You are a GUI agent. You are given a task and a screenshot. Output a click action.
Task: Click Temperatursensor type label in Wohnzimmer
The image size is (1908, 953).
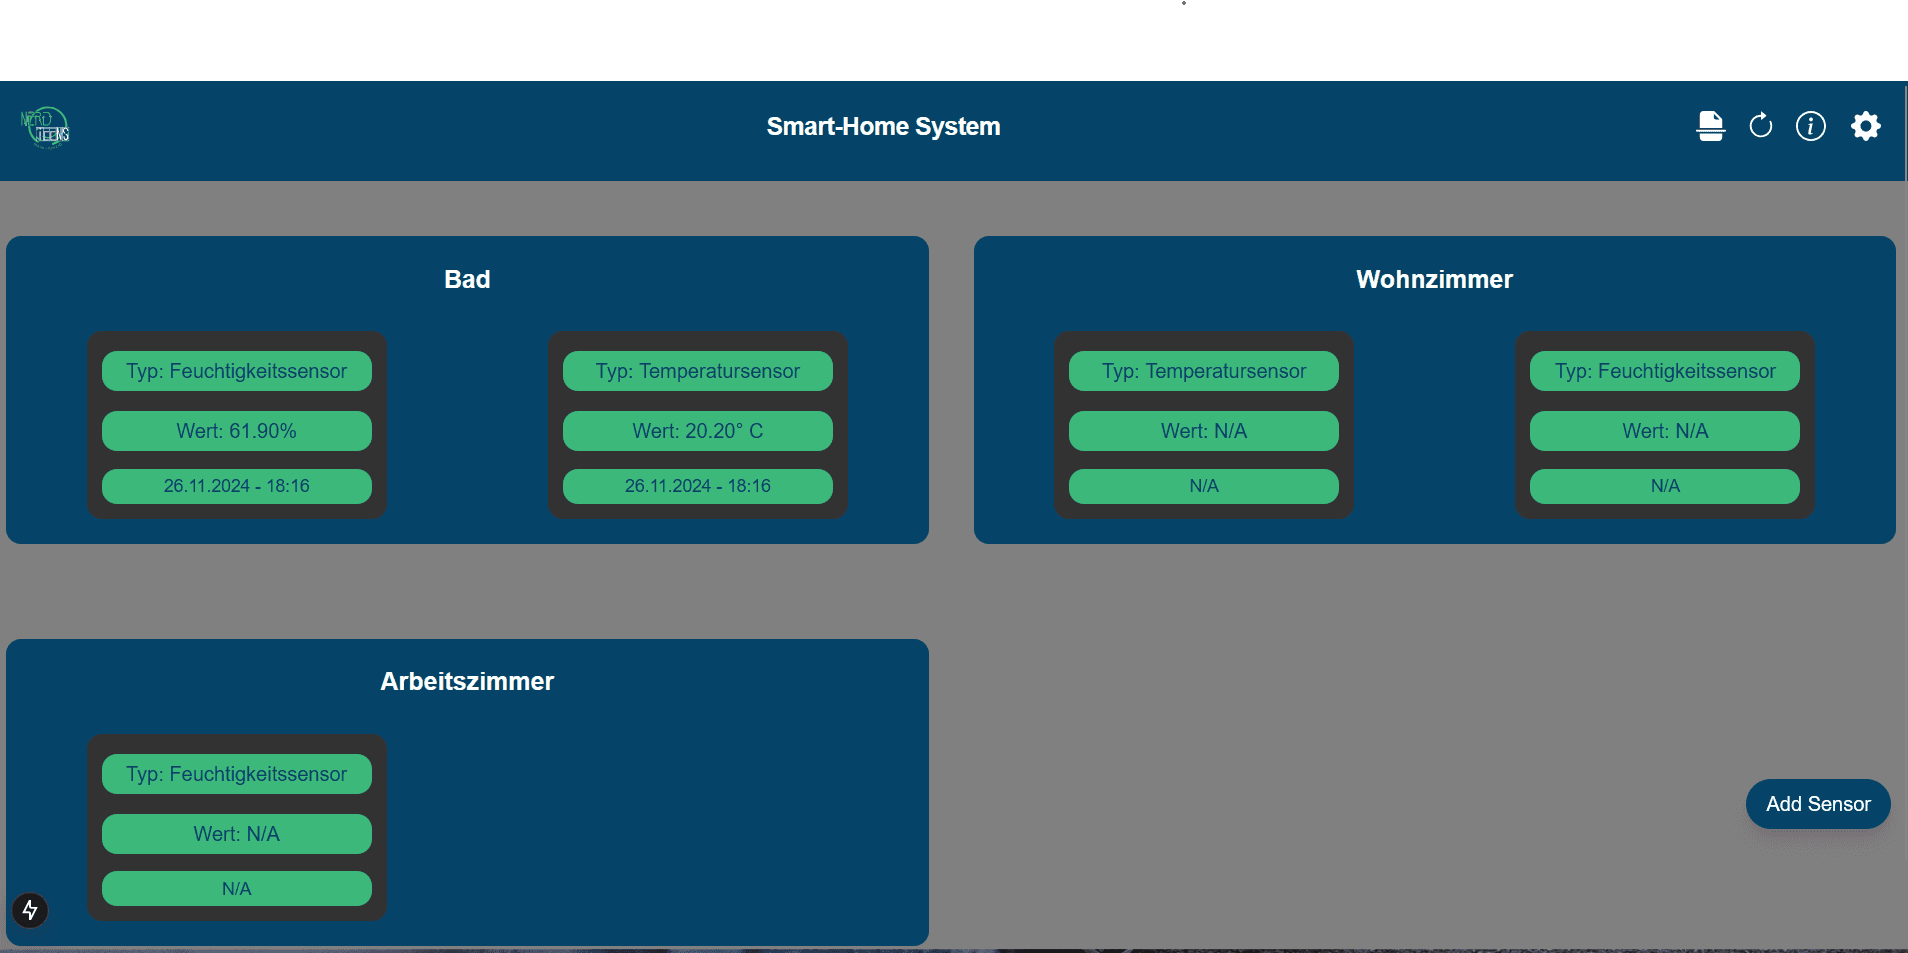(1204, 371)
